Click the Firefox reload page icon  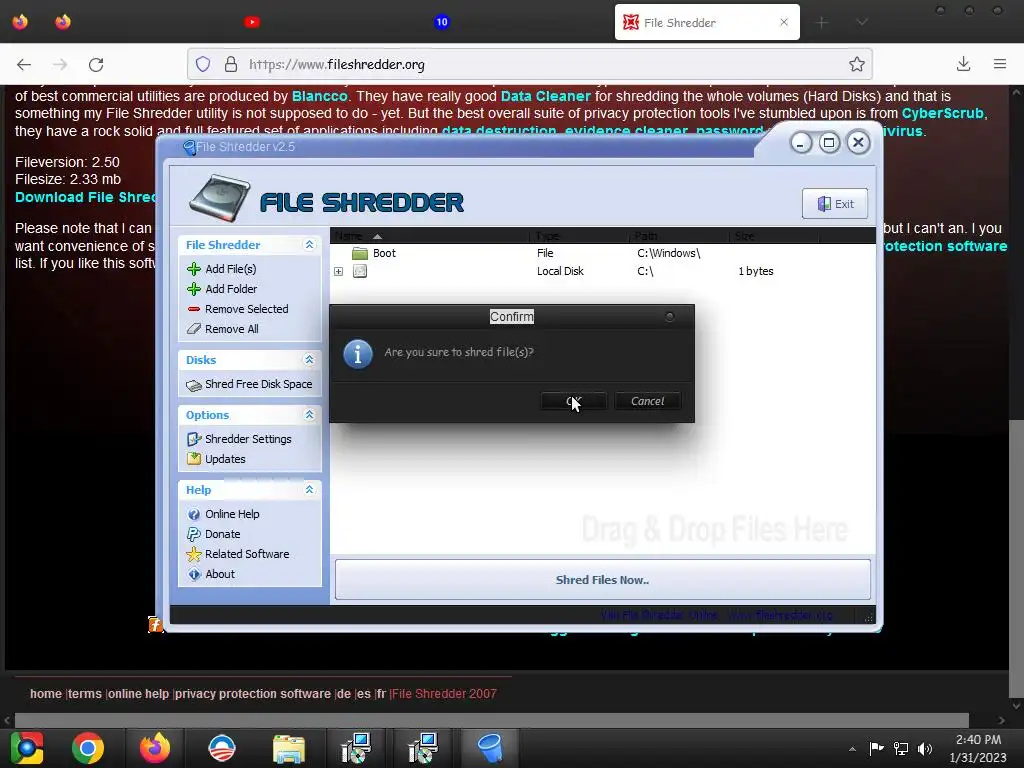coord(96,64)
